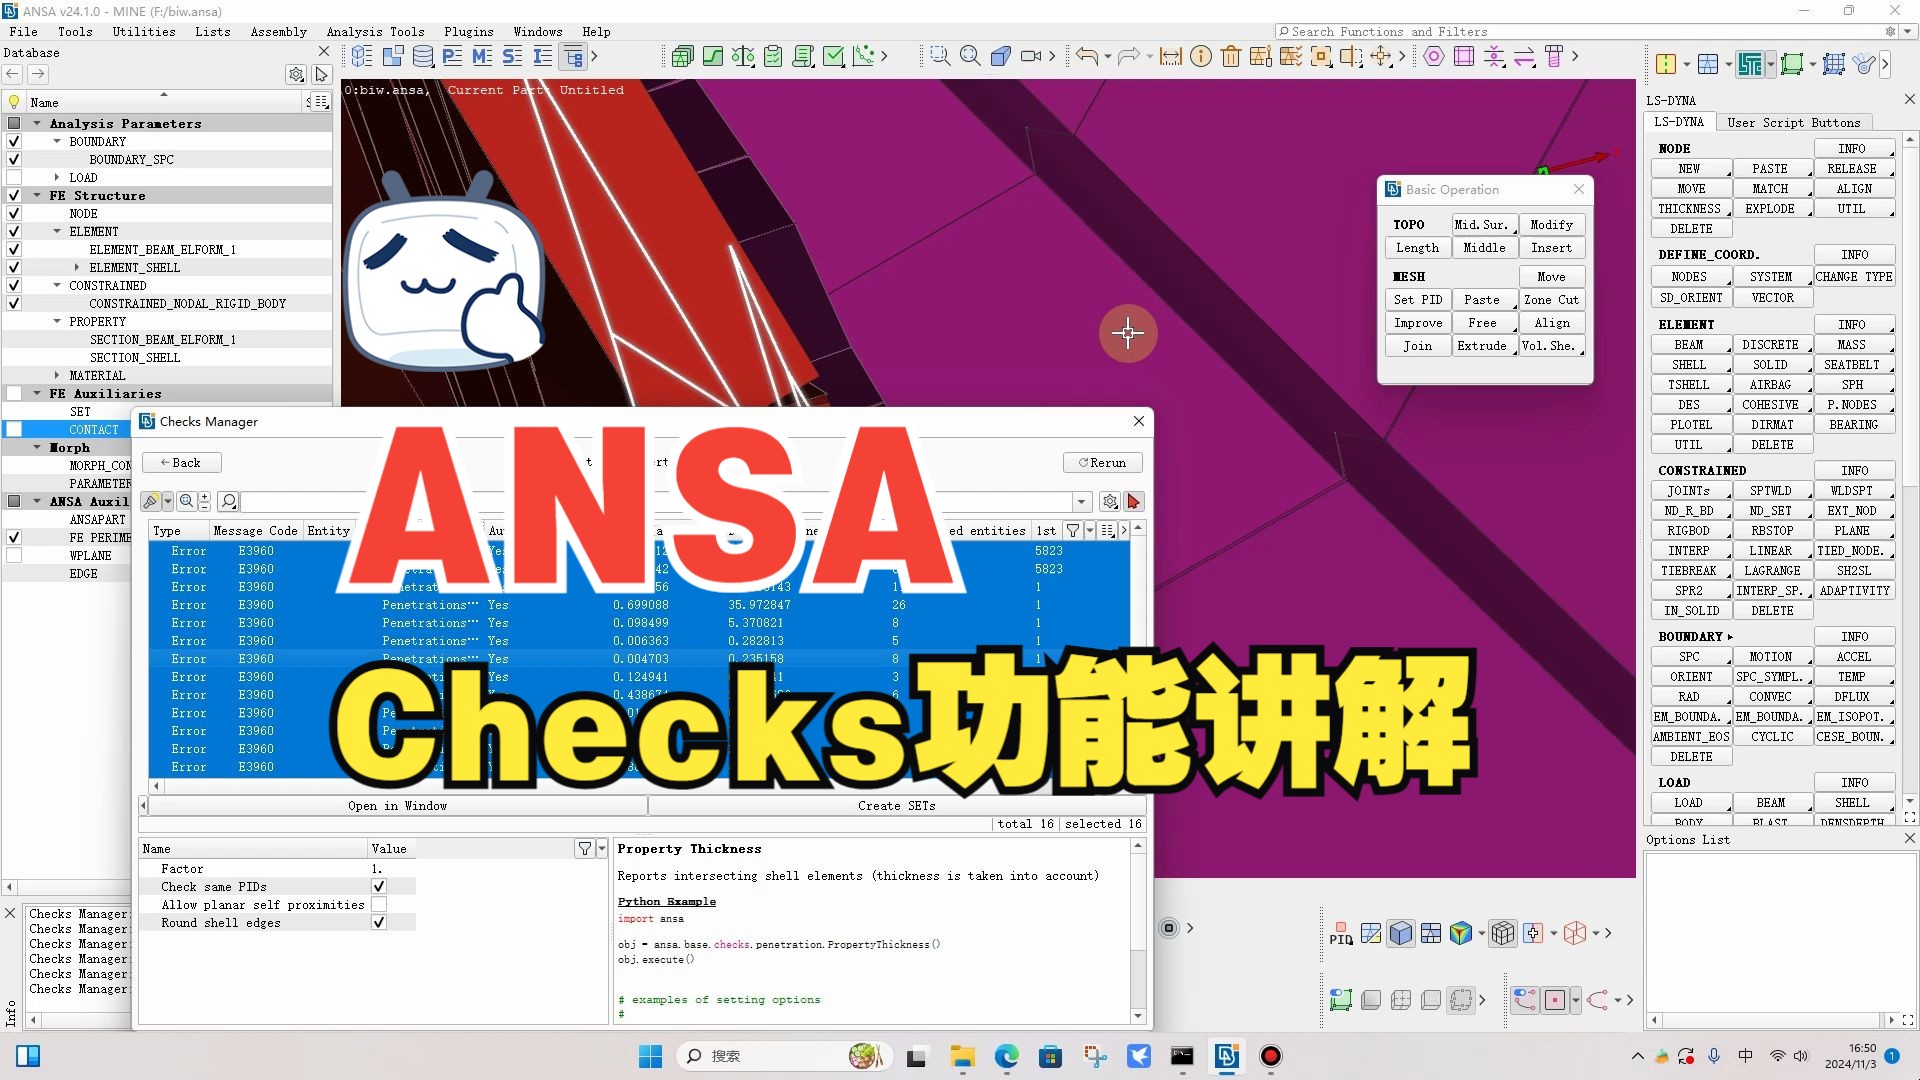The height and width of the screenshot is (1080, 1920).
Task: Click the Measure distance icon
Action: [1170, 57]
